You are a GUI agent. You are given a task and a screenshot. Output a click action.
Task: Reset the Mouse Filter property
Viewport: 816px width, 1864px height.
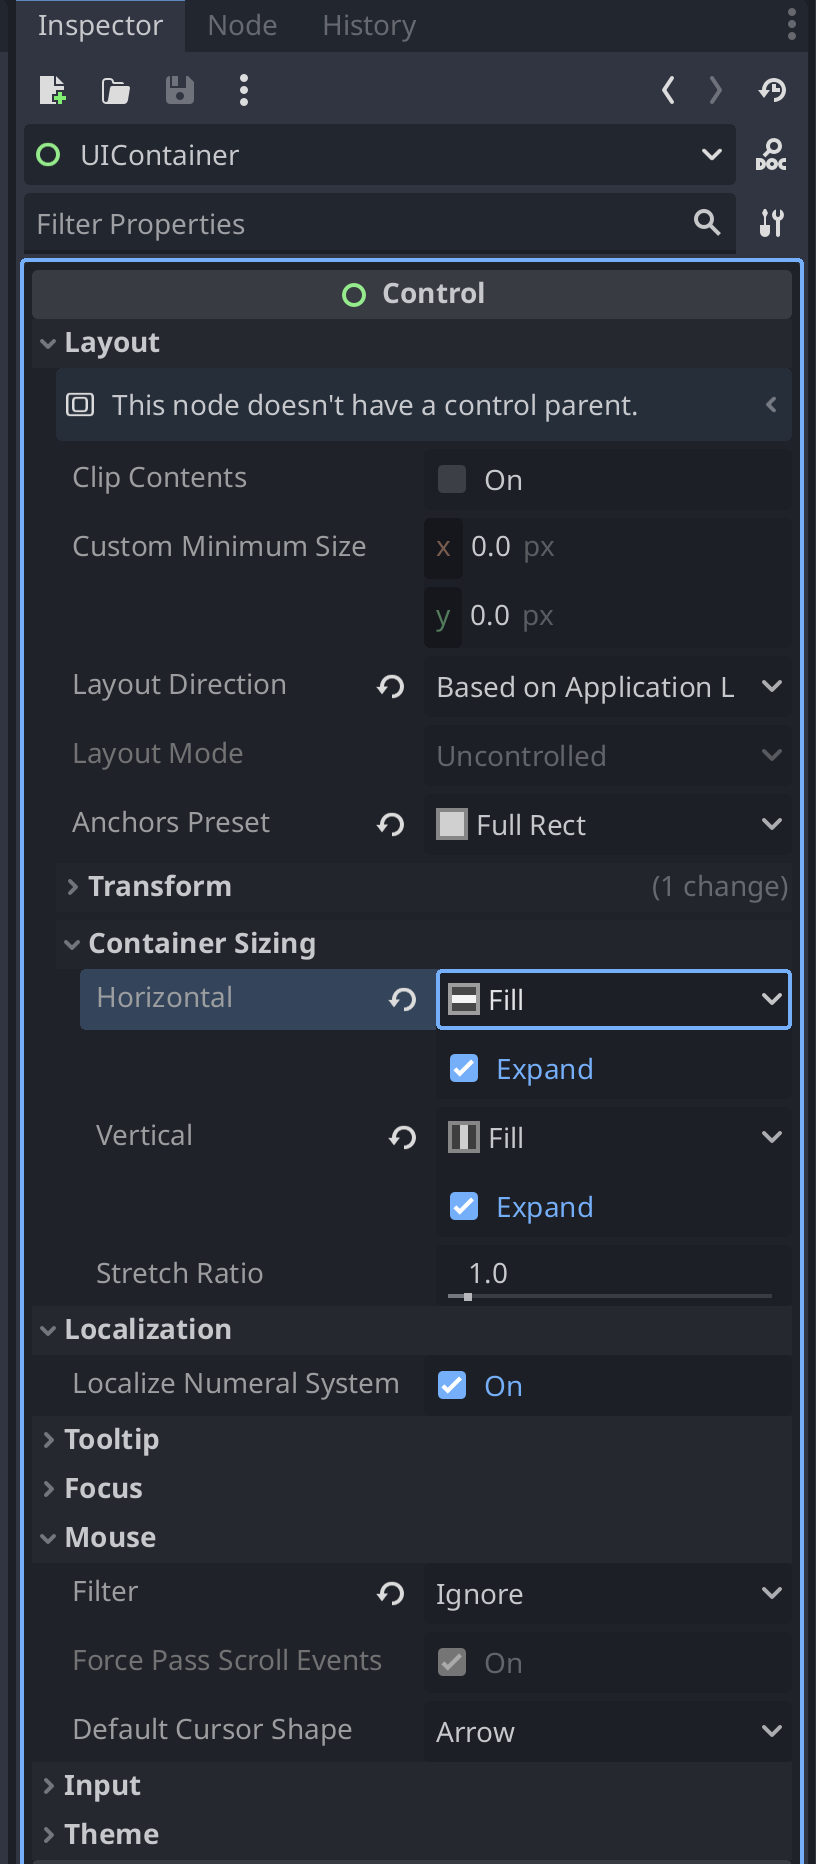point(391,1593)
